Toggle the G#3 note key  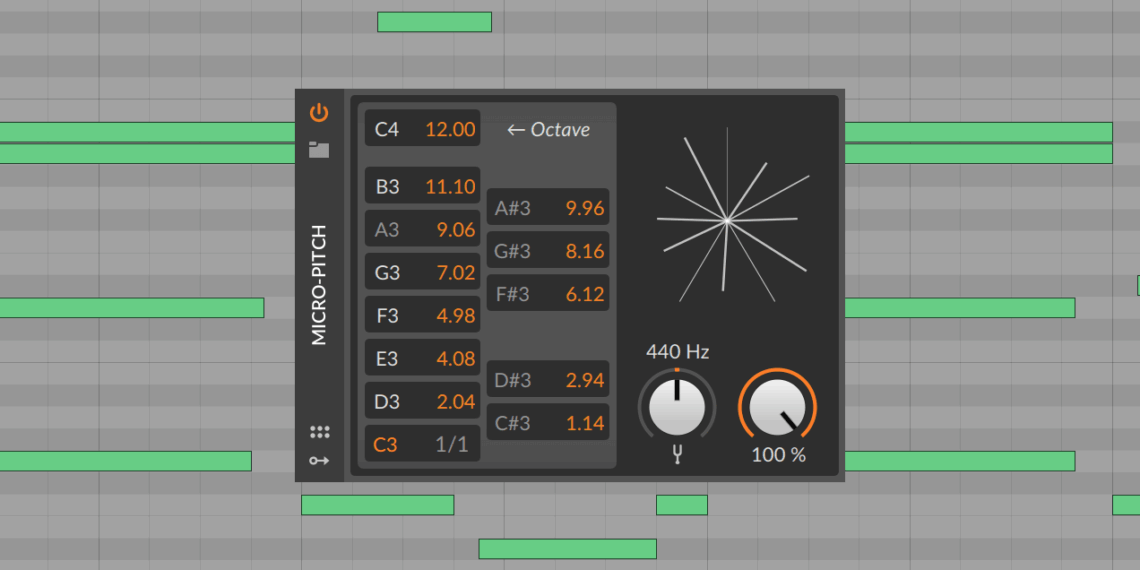pyautogui.click(x=512, y=252)
